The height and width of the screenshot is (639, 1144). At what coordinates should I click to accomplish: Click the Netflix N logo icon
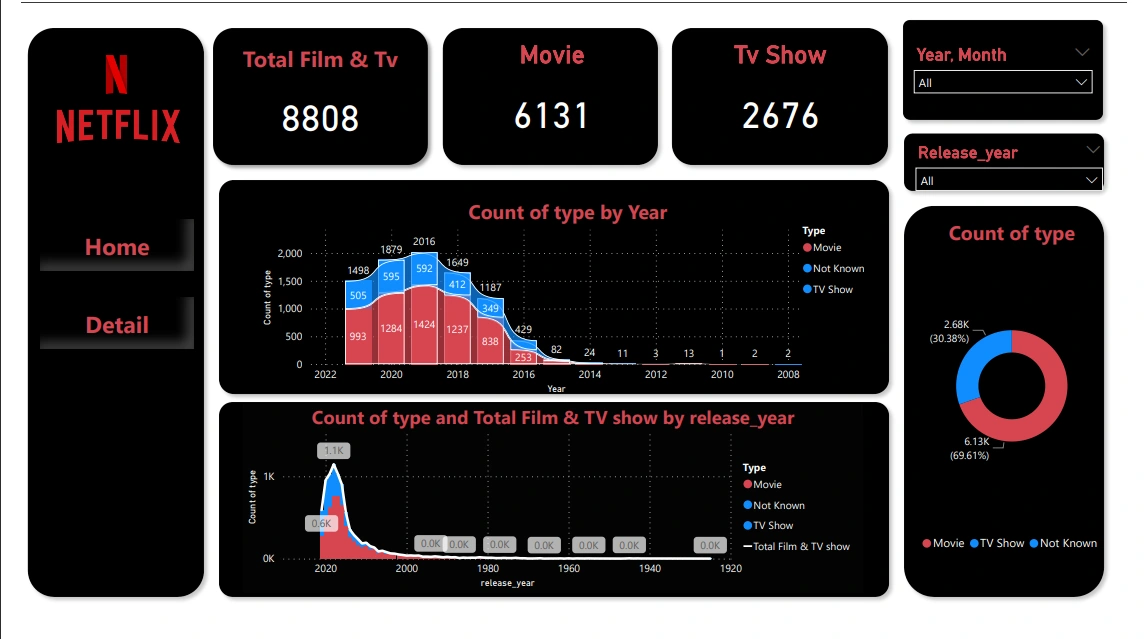click(x=116, y=74)
